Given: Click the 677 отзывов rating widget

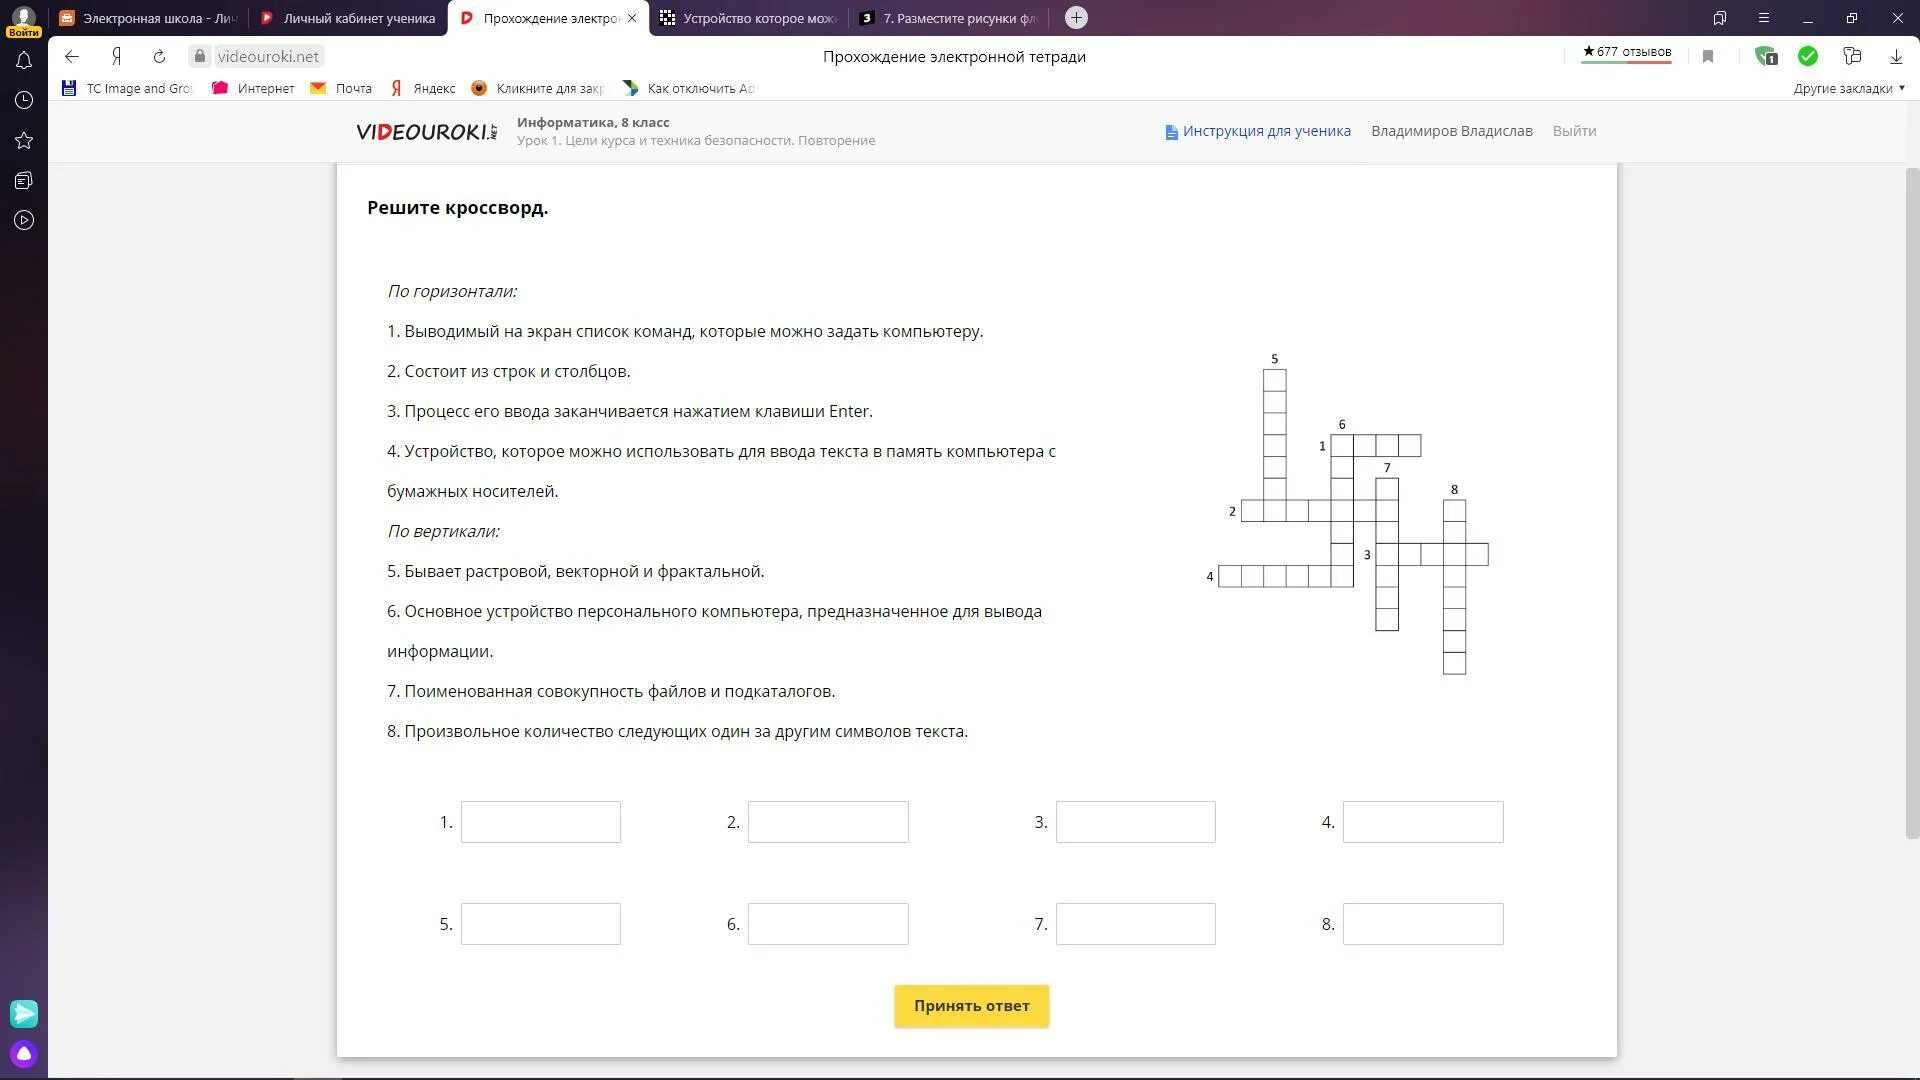Looking at the screenshot, I should click(1626, 53).
